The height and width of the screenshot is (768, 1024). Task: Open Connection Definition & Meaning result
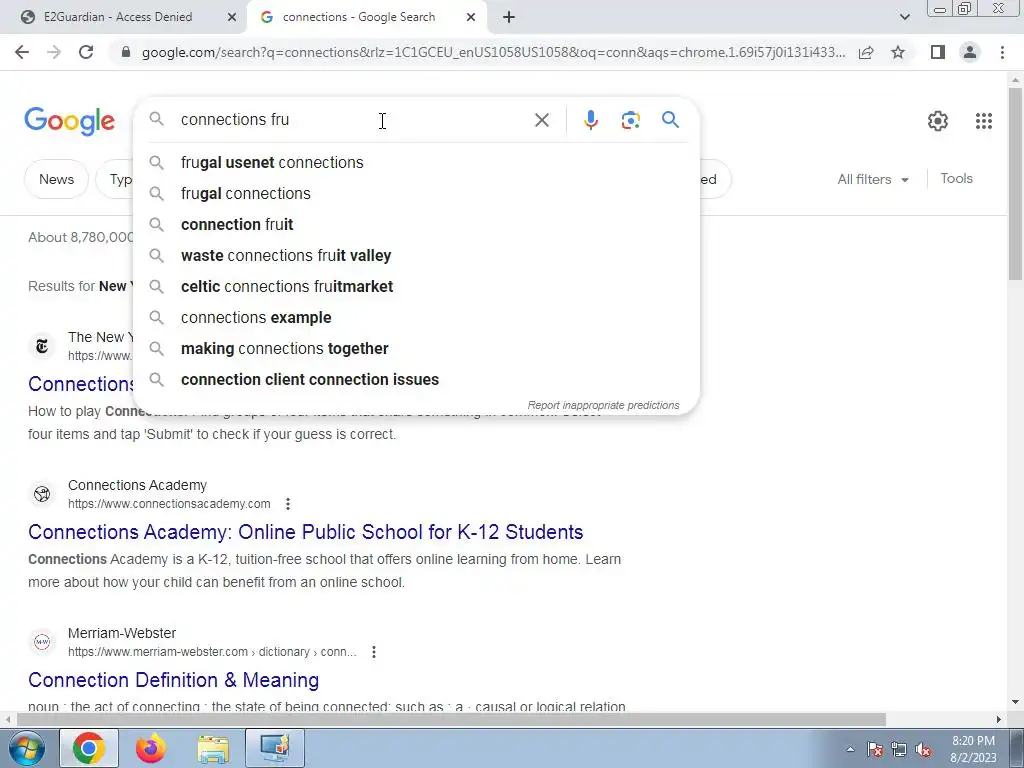(174, 680)
